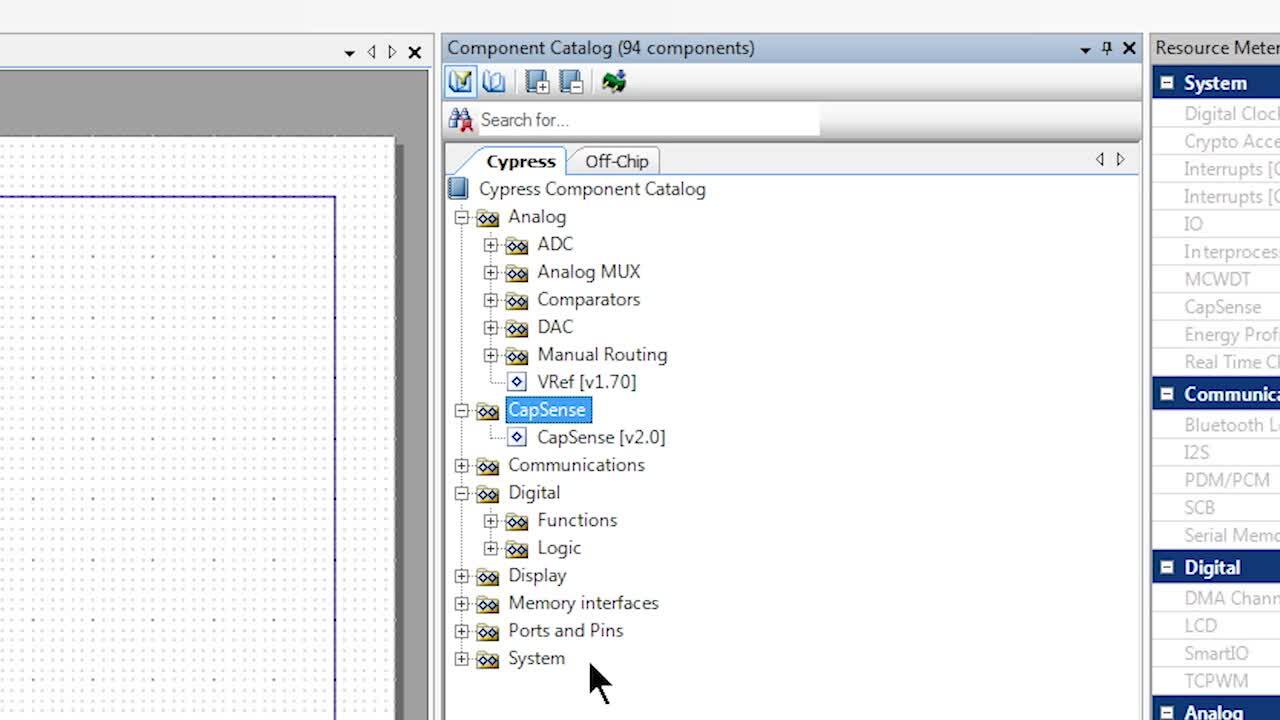Click the VRef component icon
This screenshot has width=1280, height=720.
(x=517, y=382)
